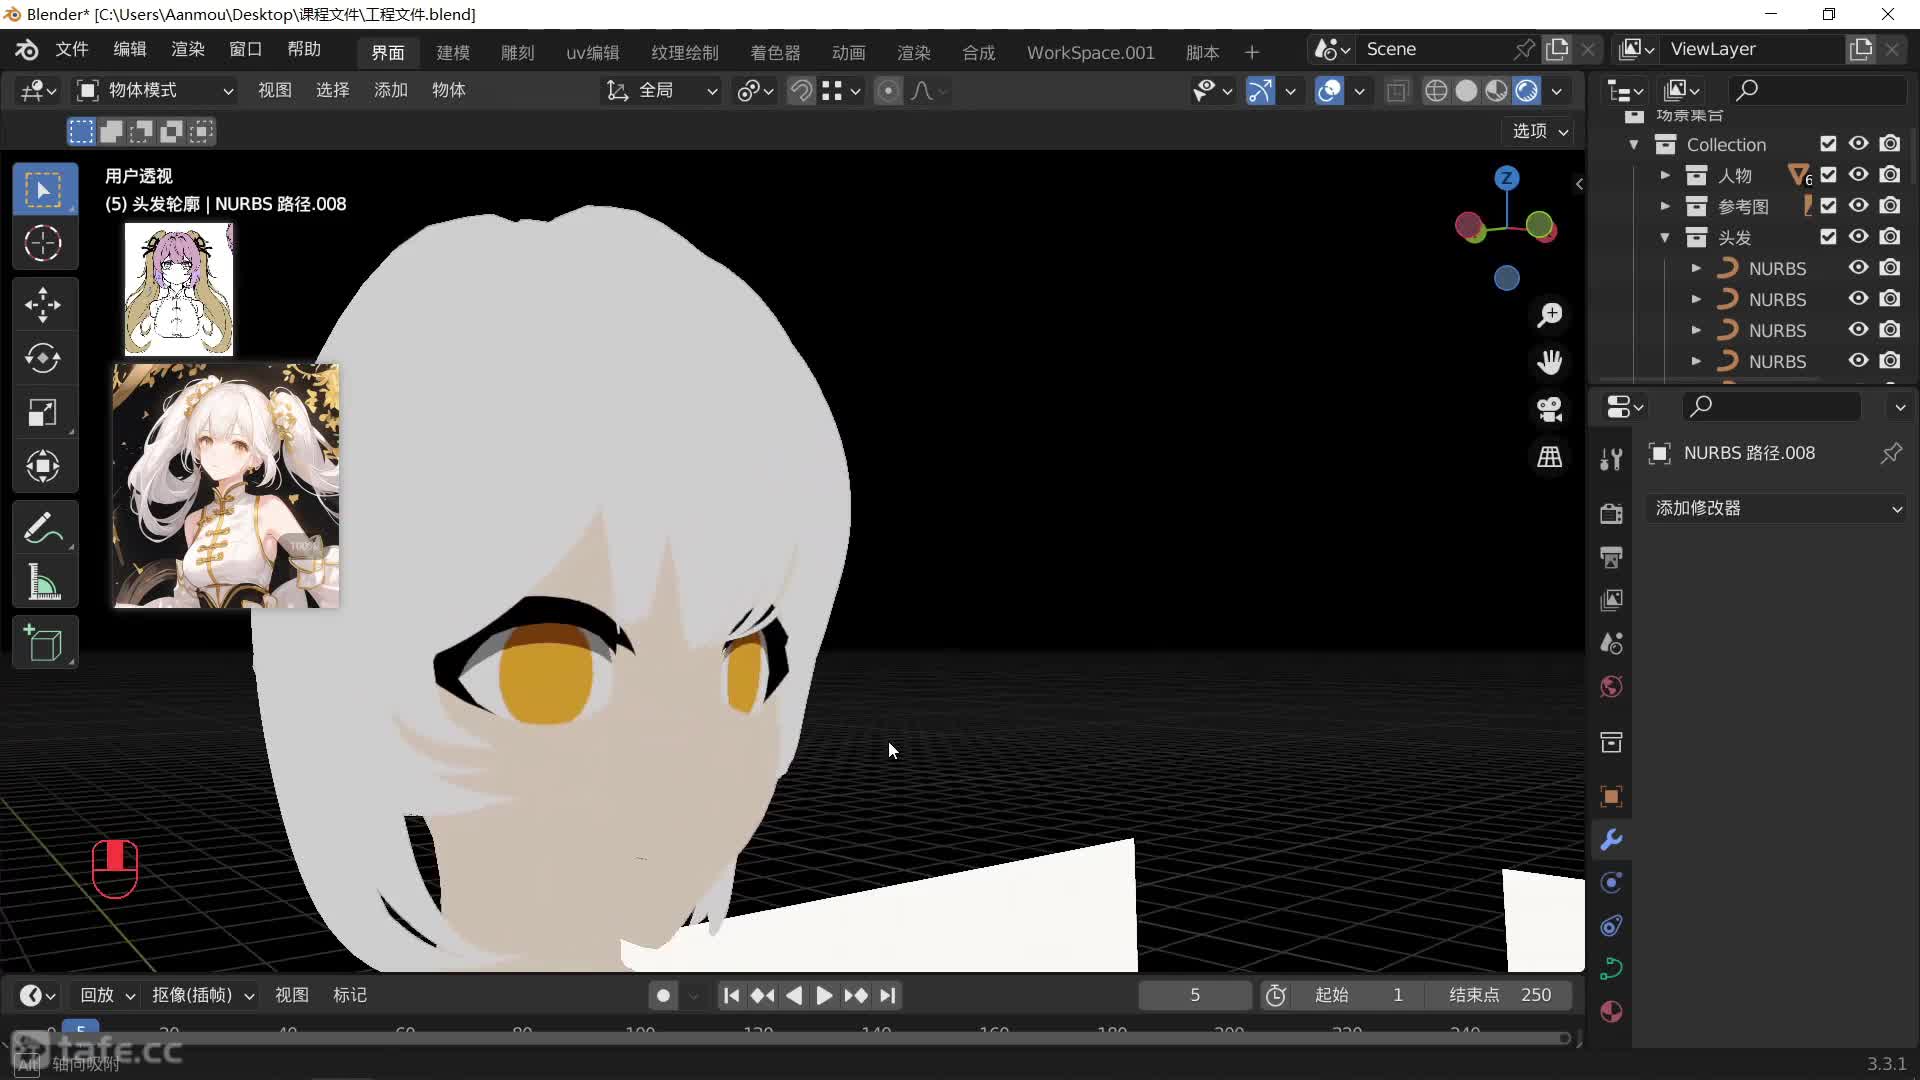Hide the 参考图 collection in viewport
The height and width of the screenshot is (1080, 1920).
[x=1858, y=206]
